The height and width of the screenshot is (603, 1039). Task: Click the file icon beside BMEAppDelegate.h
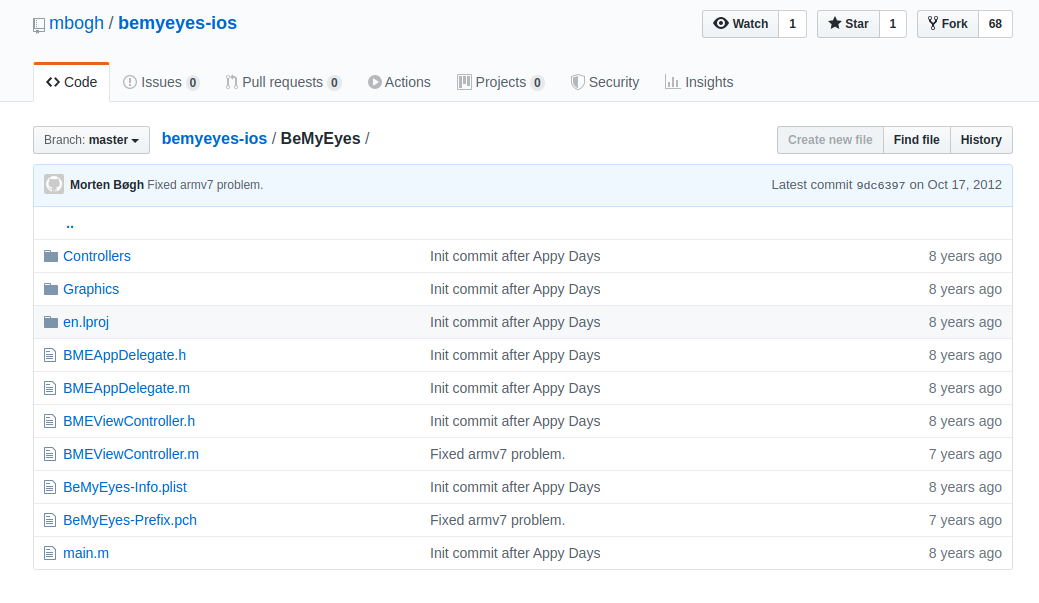(50, 355)
